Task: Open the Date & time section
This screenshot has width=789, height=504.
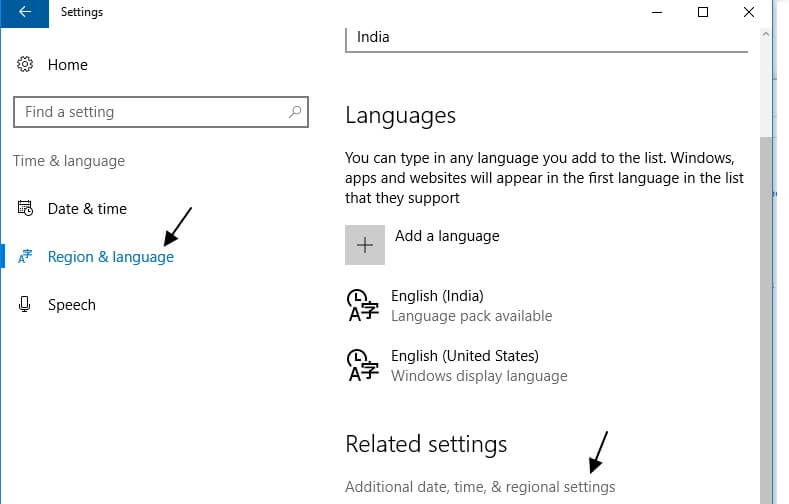Action: click(x=87, y=209)
